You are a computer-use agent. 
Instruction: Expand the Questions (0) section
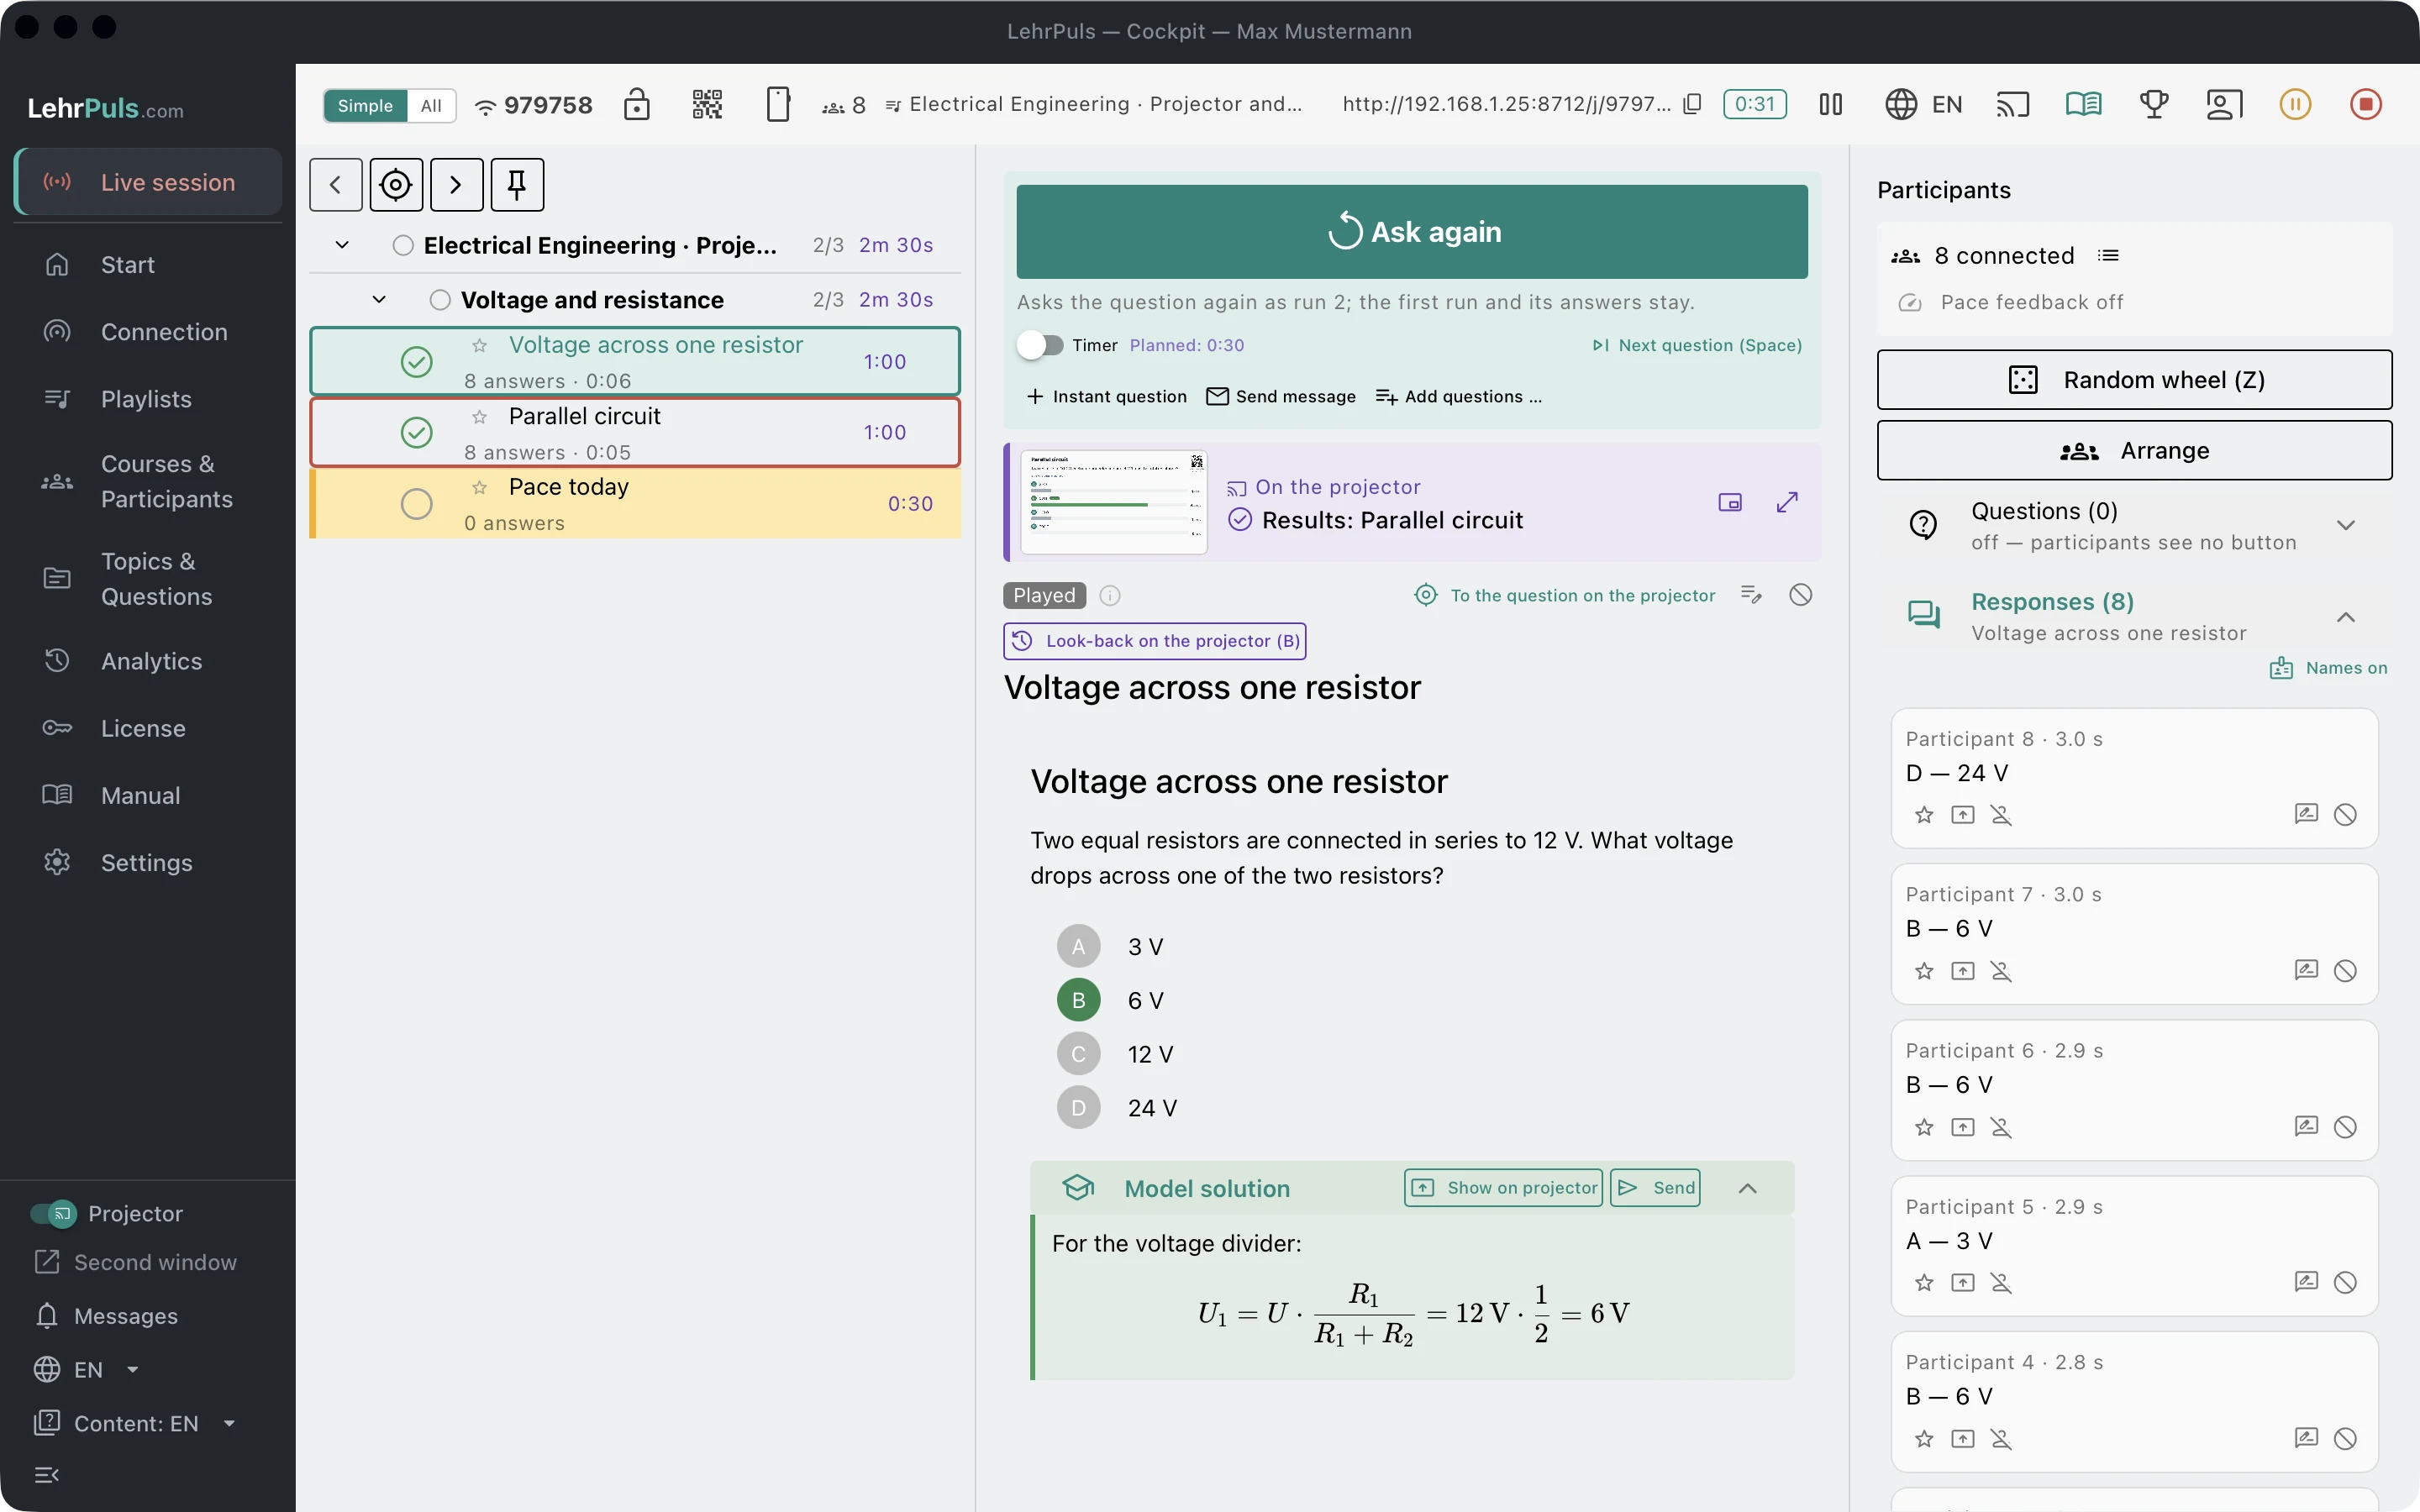pyautogui.click(x=2345, y=526)
